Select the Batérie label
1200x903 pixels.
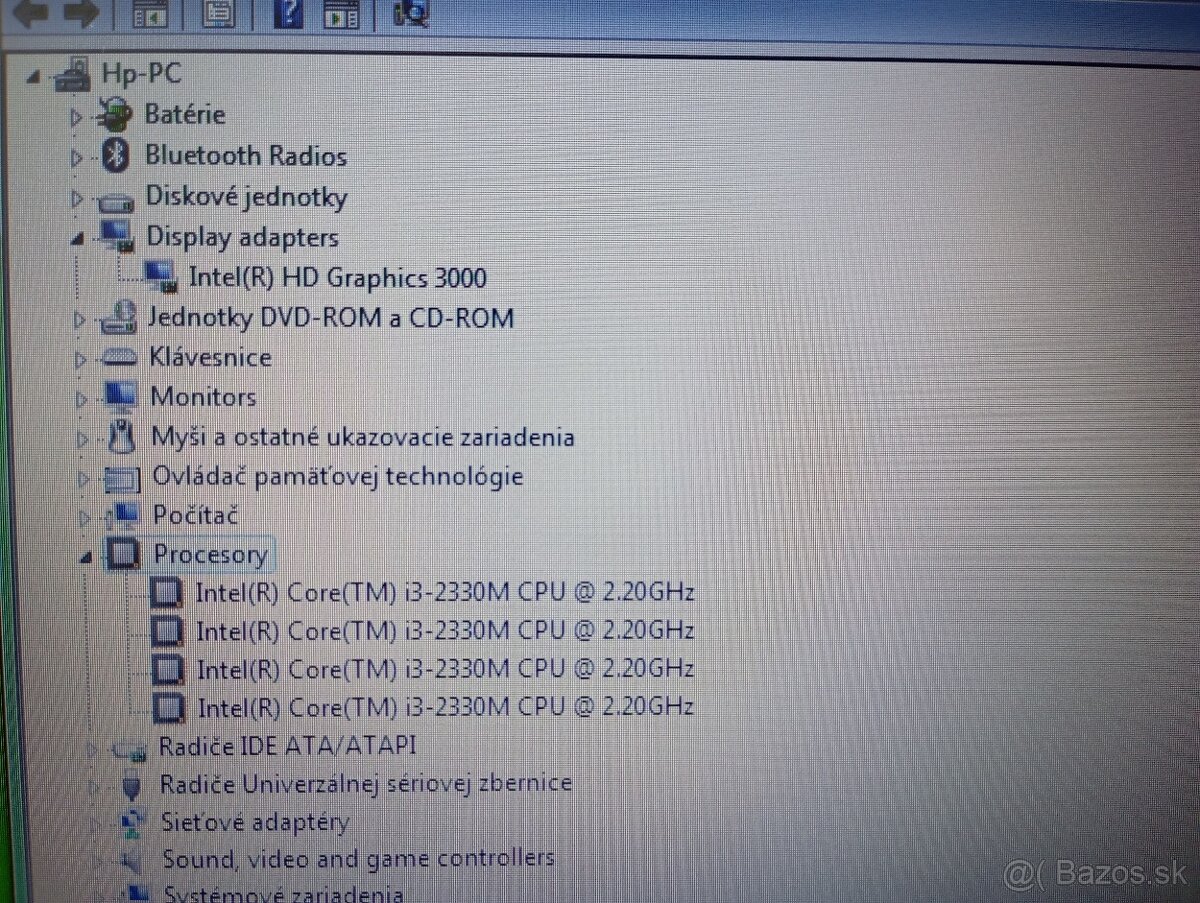coord(185,114)
